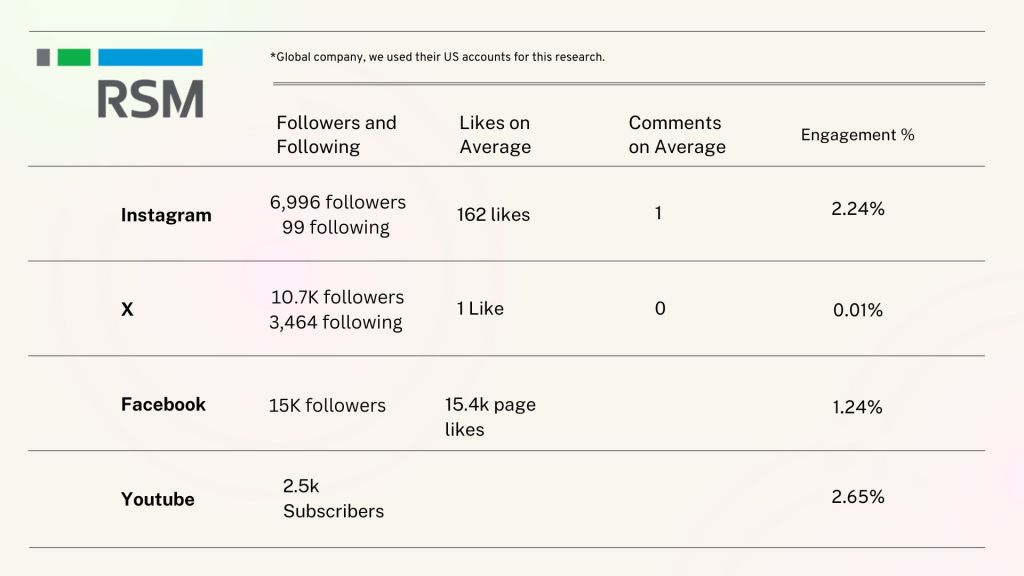Select the US accounts footnote text
The width and height of the screenshot is (1024, 576).
click(437, 57)
